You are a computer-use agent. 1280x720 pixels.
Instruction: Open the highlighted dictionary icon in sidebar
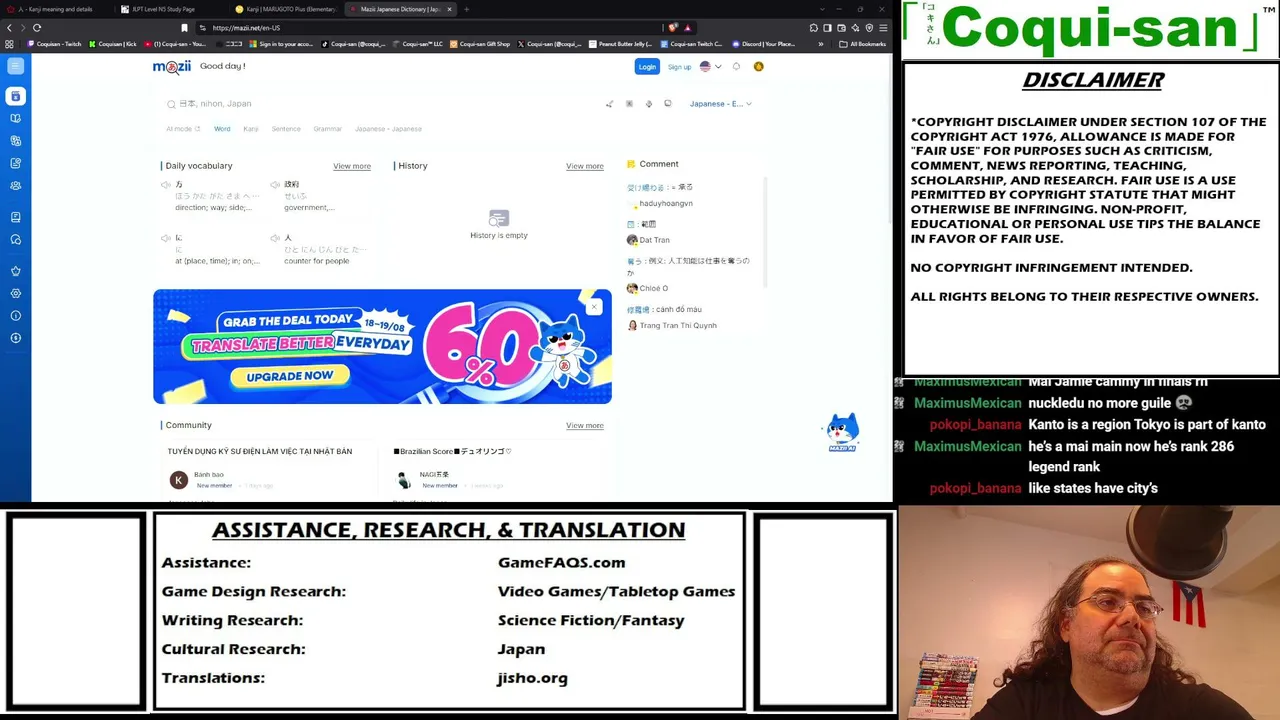(15, 96)
